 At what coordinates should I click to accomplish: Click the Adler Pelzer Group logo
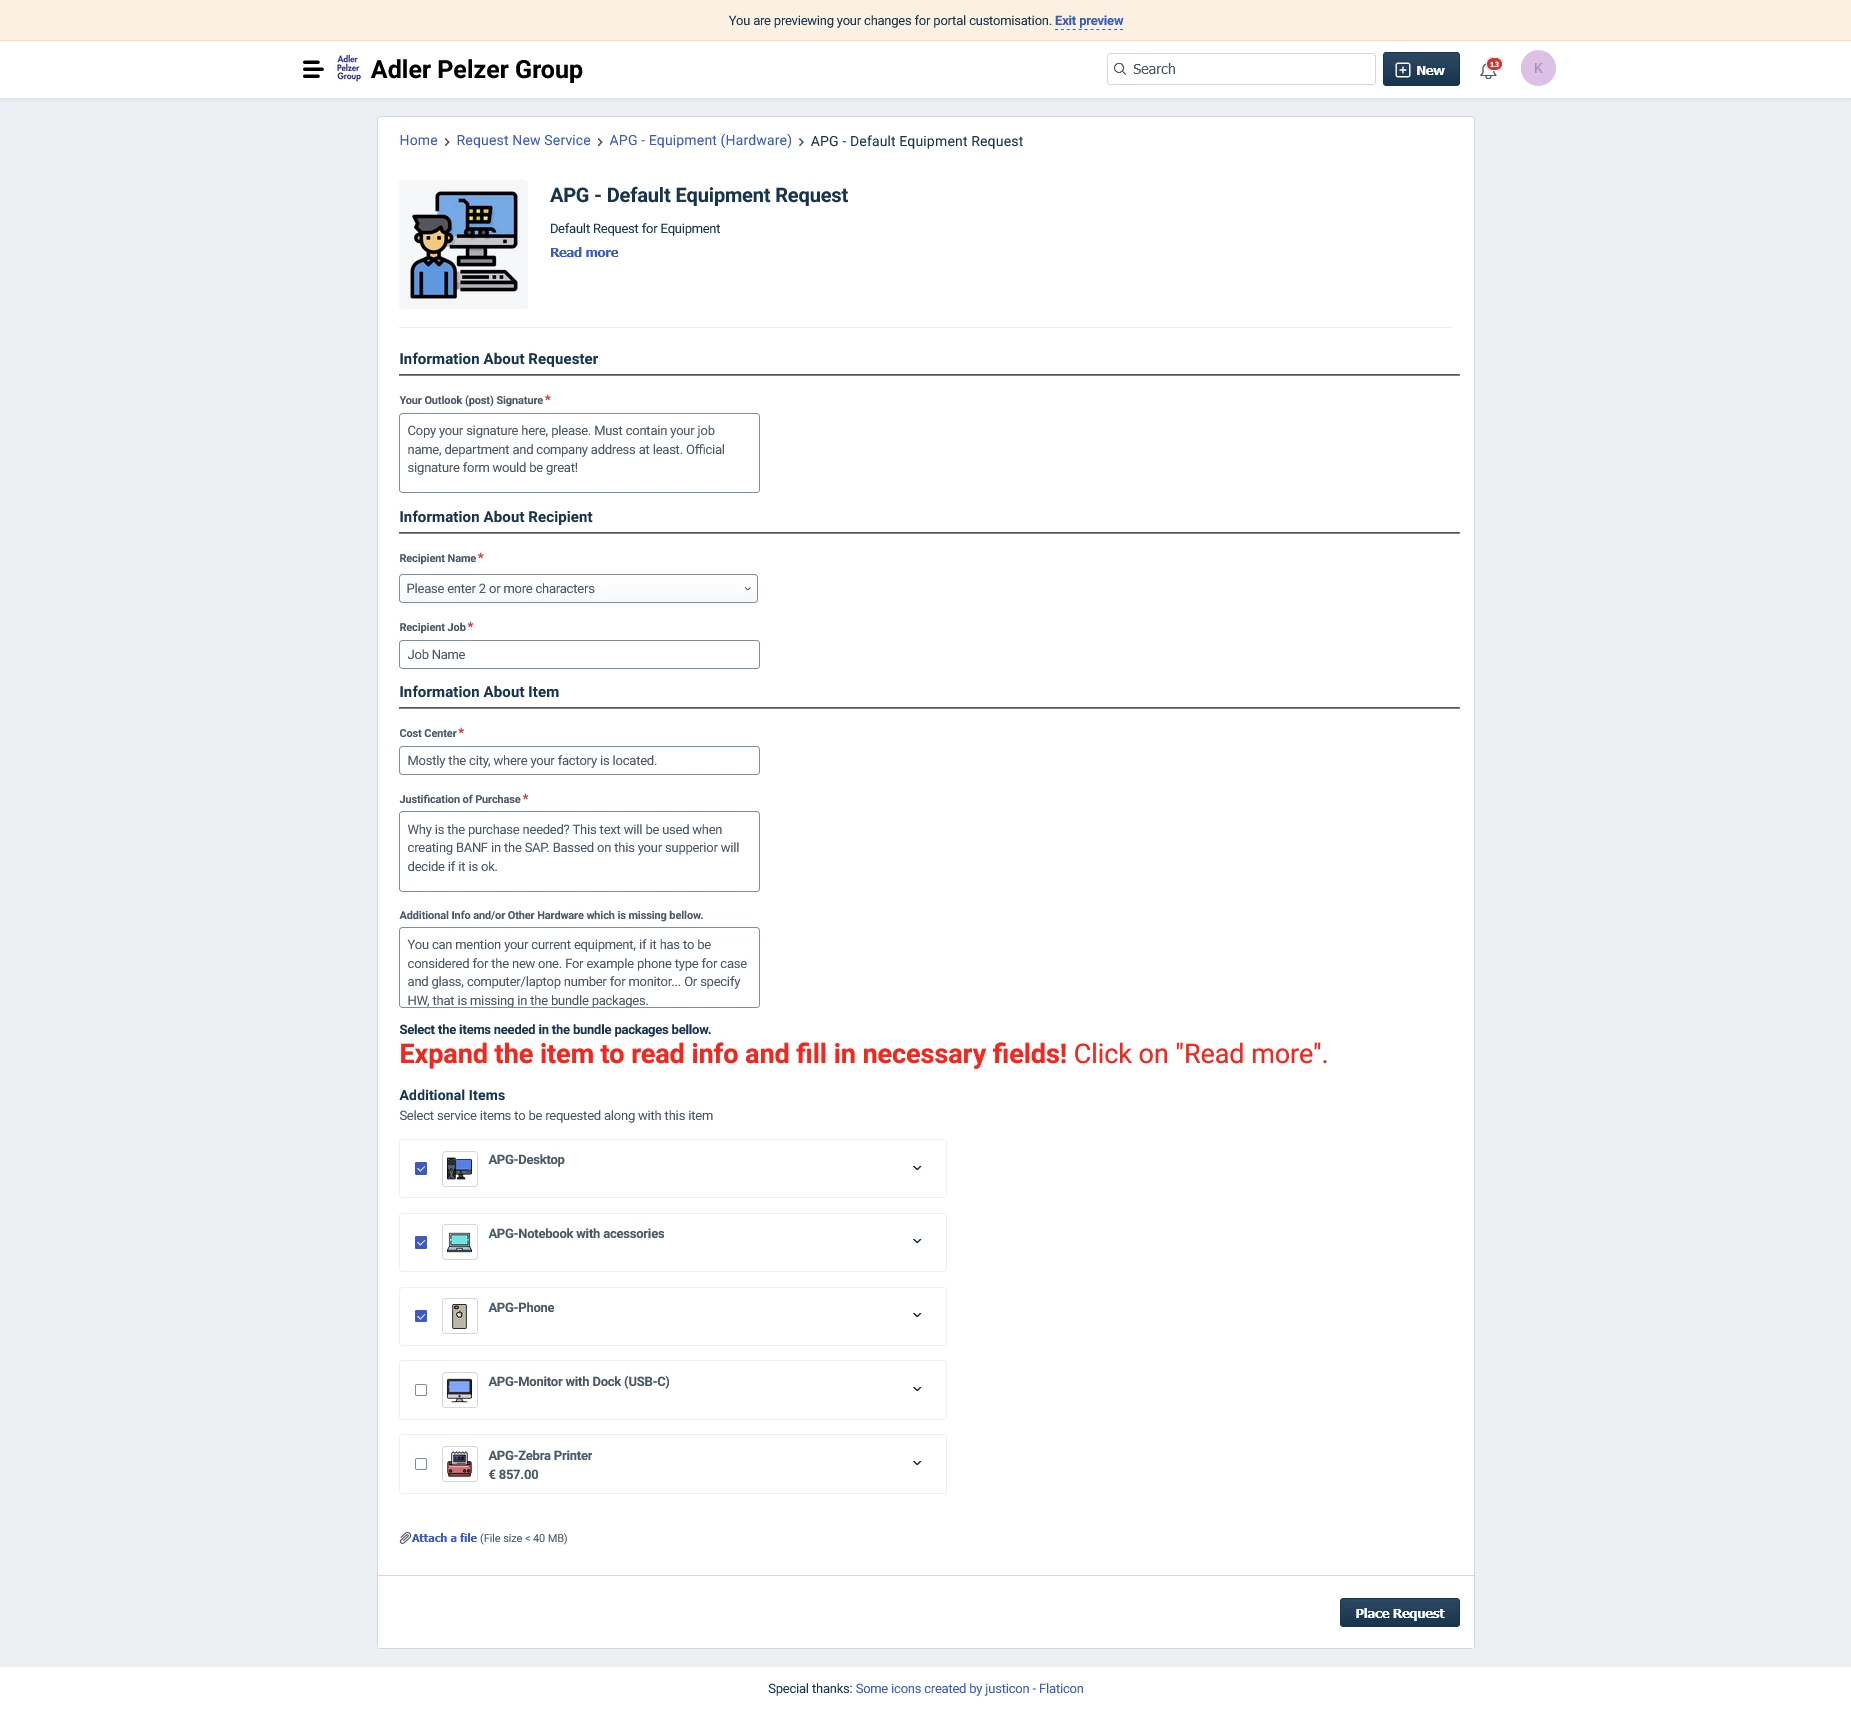pyautogui.click(x=348, y=69)
